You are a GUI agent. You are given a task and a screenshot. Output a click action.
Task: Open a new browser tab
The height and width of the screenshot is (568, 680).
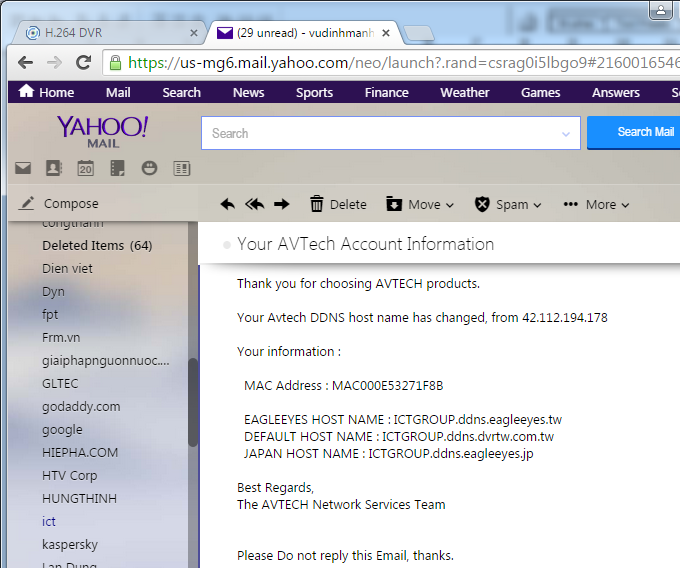click(418, 33)
